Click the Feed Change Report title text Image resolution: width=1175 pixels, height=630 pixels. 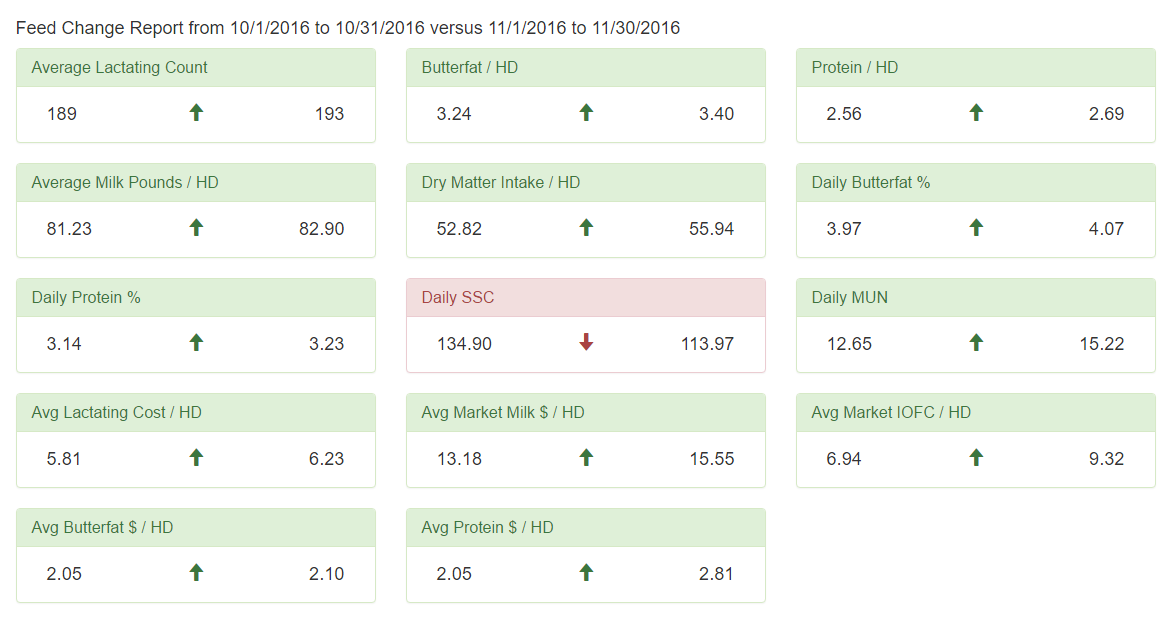tap(348, 28)
